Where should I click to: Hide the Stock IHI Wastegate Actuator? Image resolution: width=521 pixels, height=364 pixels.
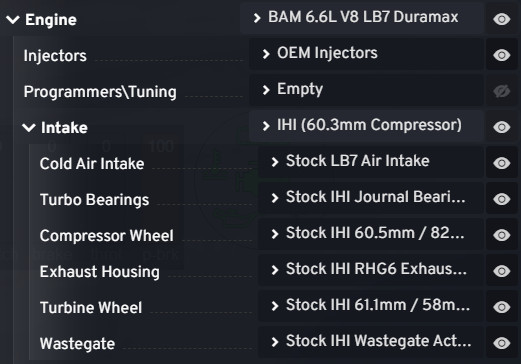tap(502, 343)
